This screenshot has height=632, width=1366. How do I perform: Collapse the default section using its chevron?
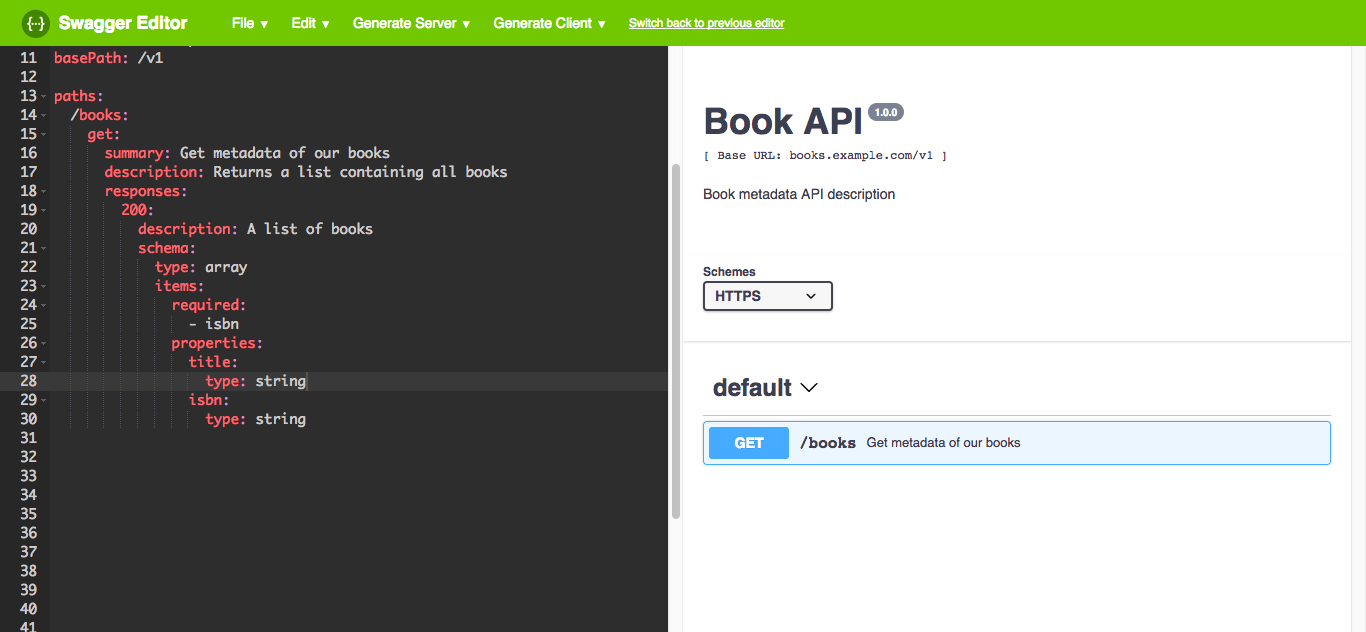pos(808,388)
